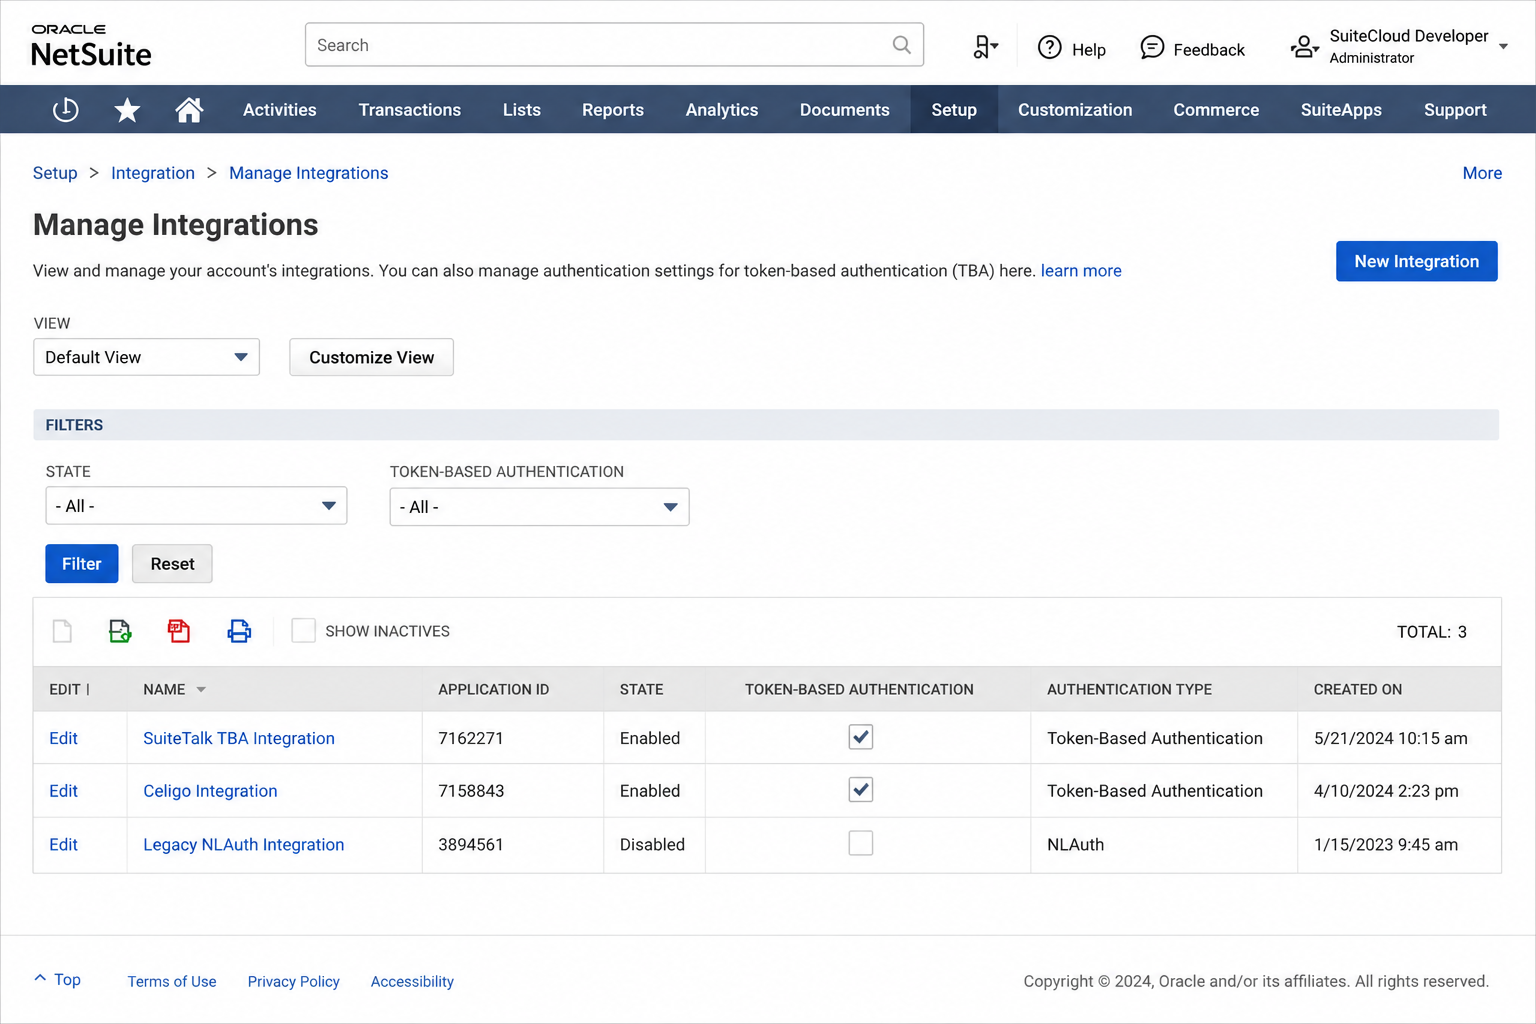The image size is (1536, 1024).
Task: Open the create new record icon
Action: pos(985,47)
